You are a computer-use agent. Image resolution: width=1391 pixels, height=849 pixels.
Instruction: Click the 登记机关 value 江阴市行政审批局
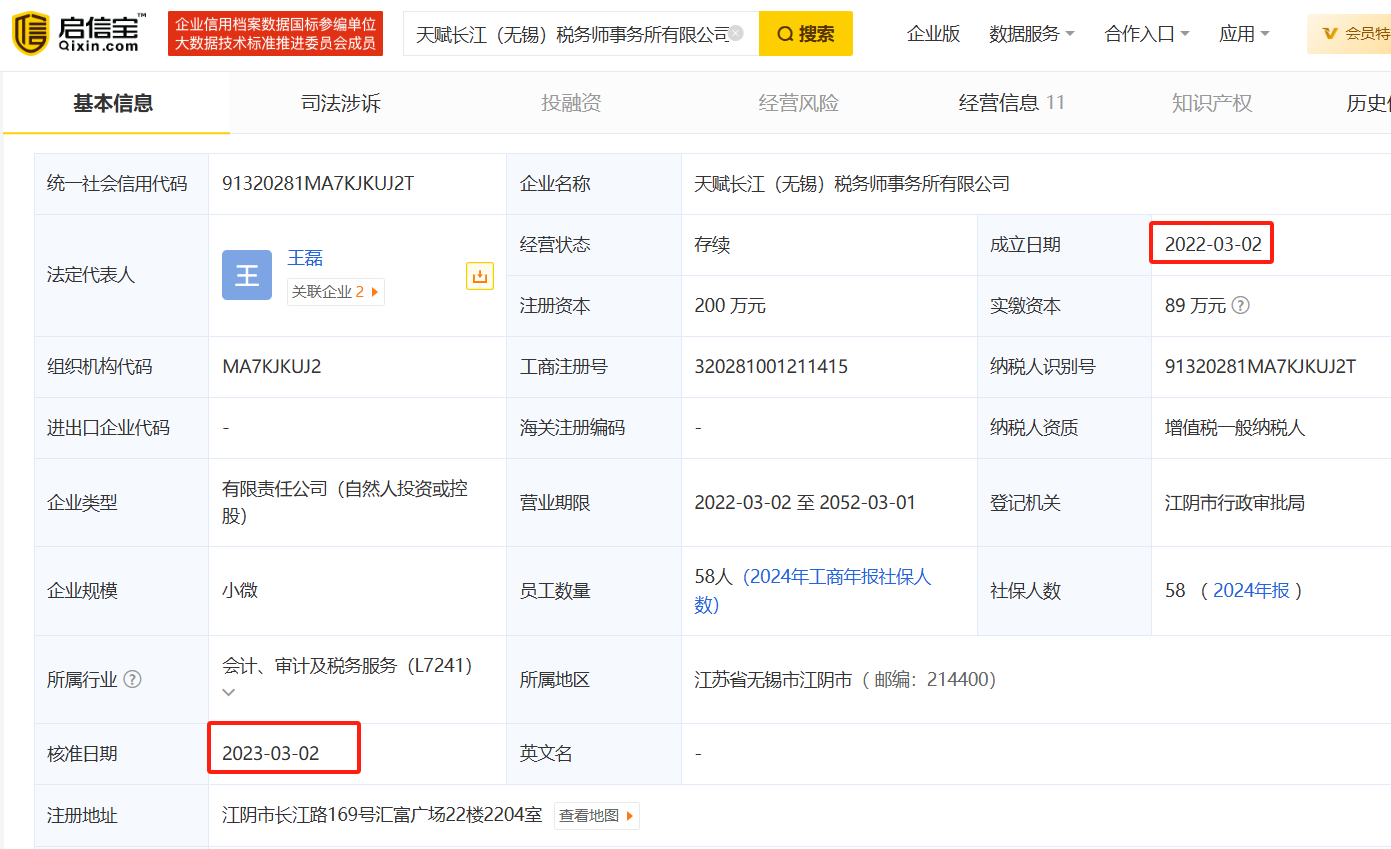tap(1235, 503)
